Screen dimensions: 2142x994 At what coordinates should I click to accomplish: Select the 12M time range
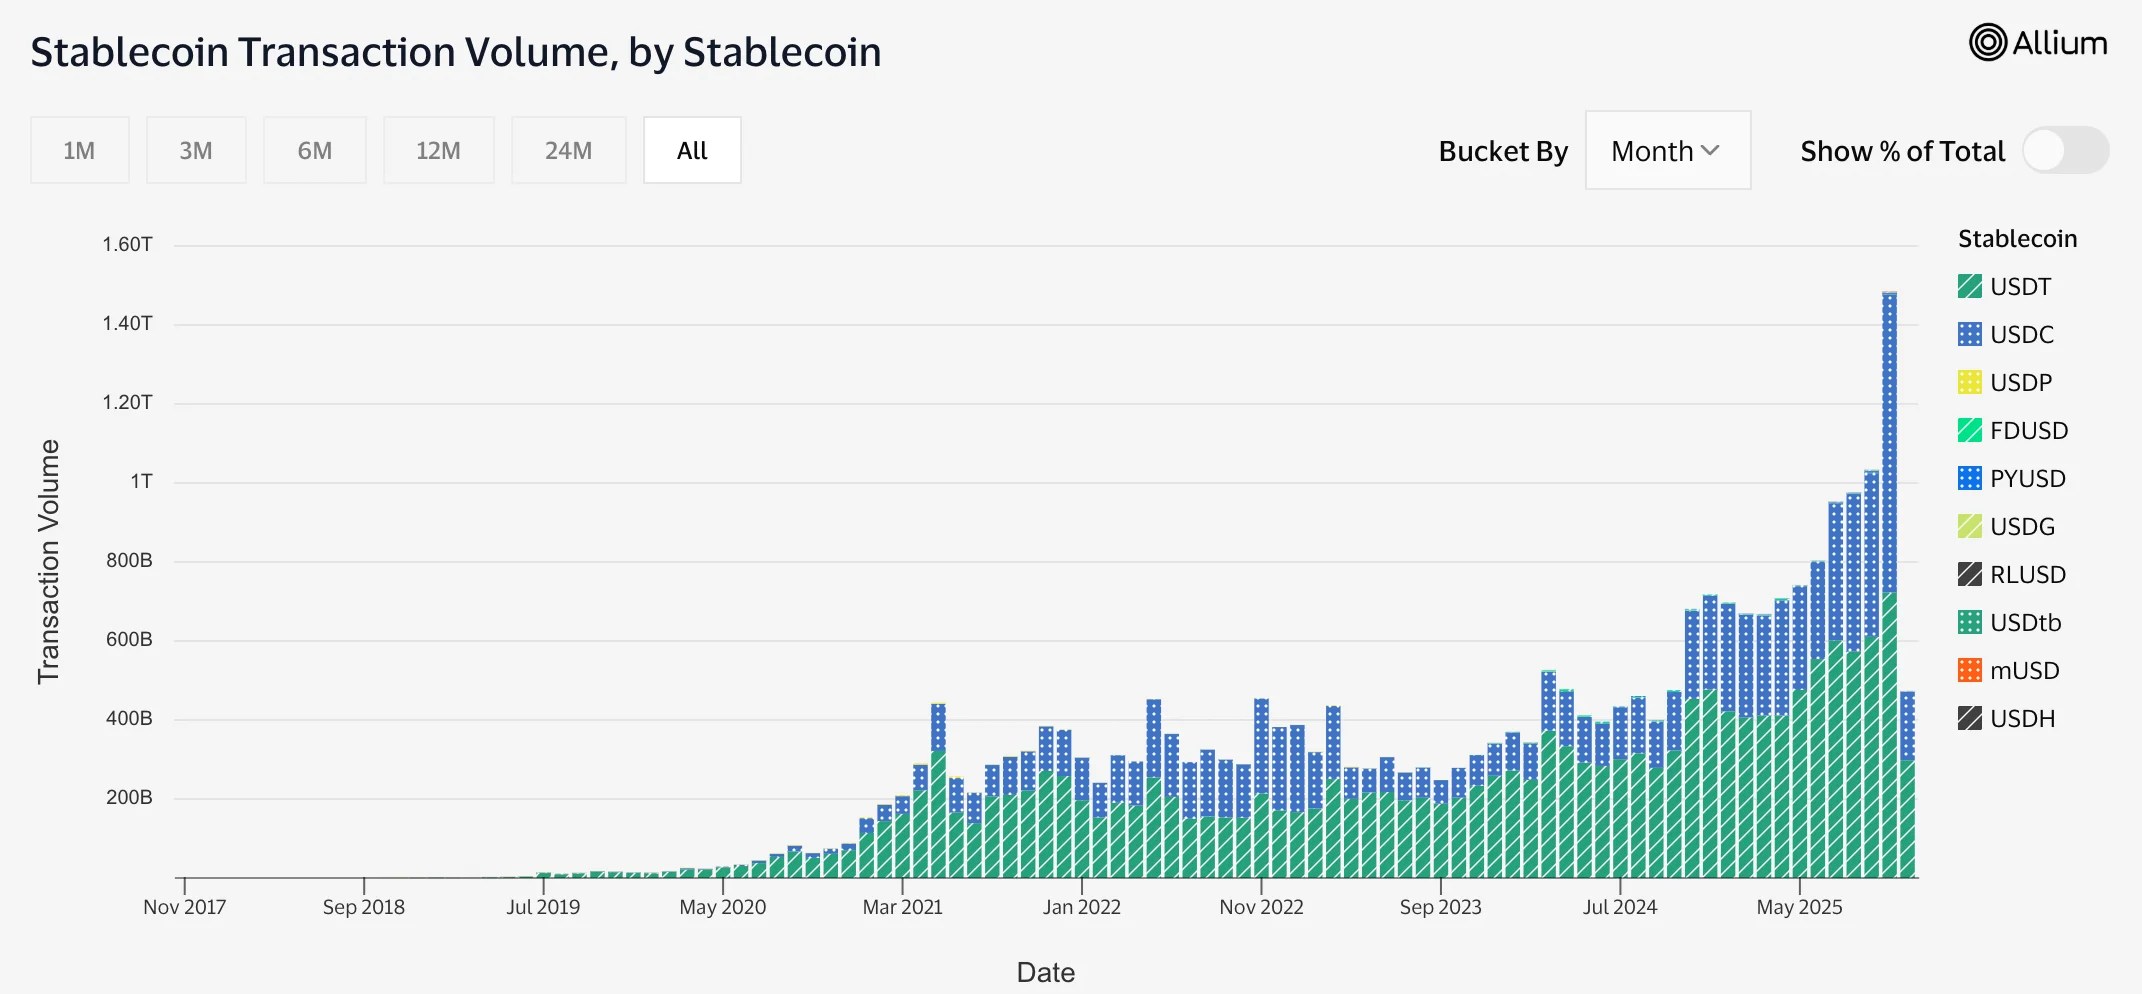point(438,150)
